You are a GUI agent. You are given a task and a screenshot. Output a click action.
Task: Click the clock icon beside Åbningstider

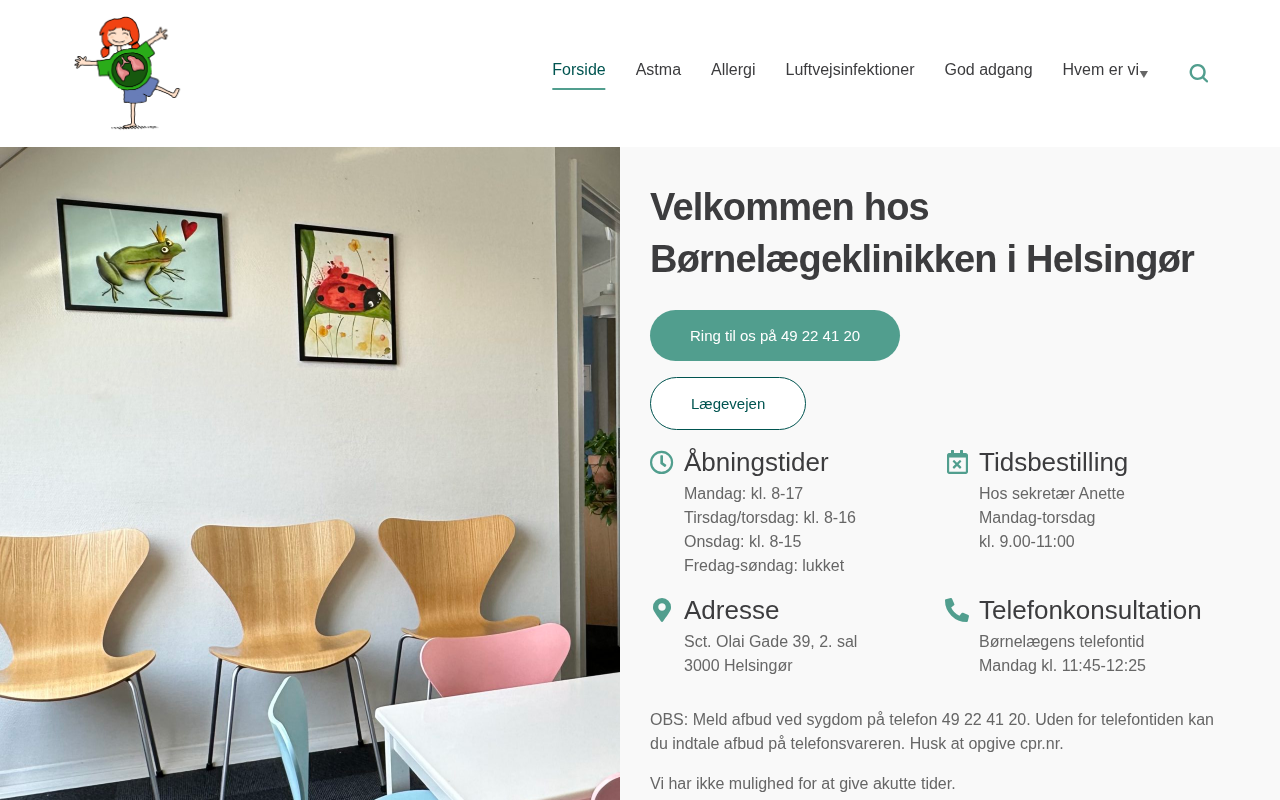pos(661,462)
